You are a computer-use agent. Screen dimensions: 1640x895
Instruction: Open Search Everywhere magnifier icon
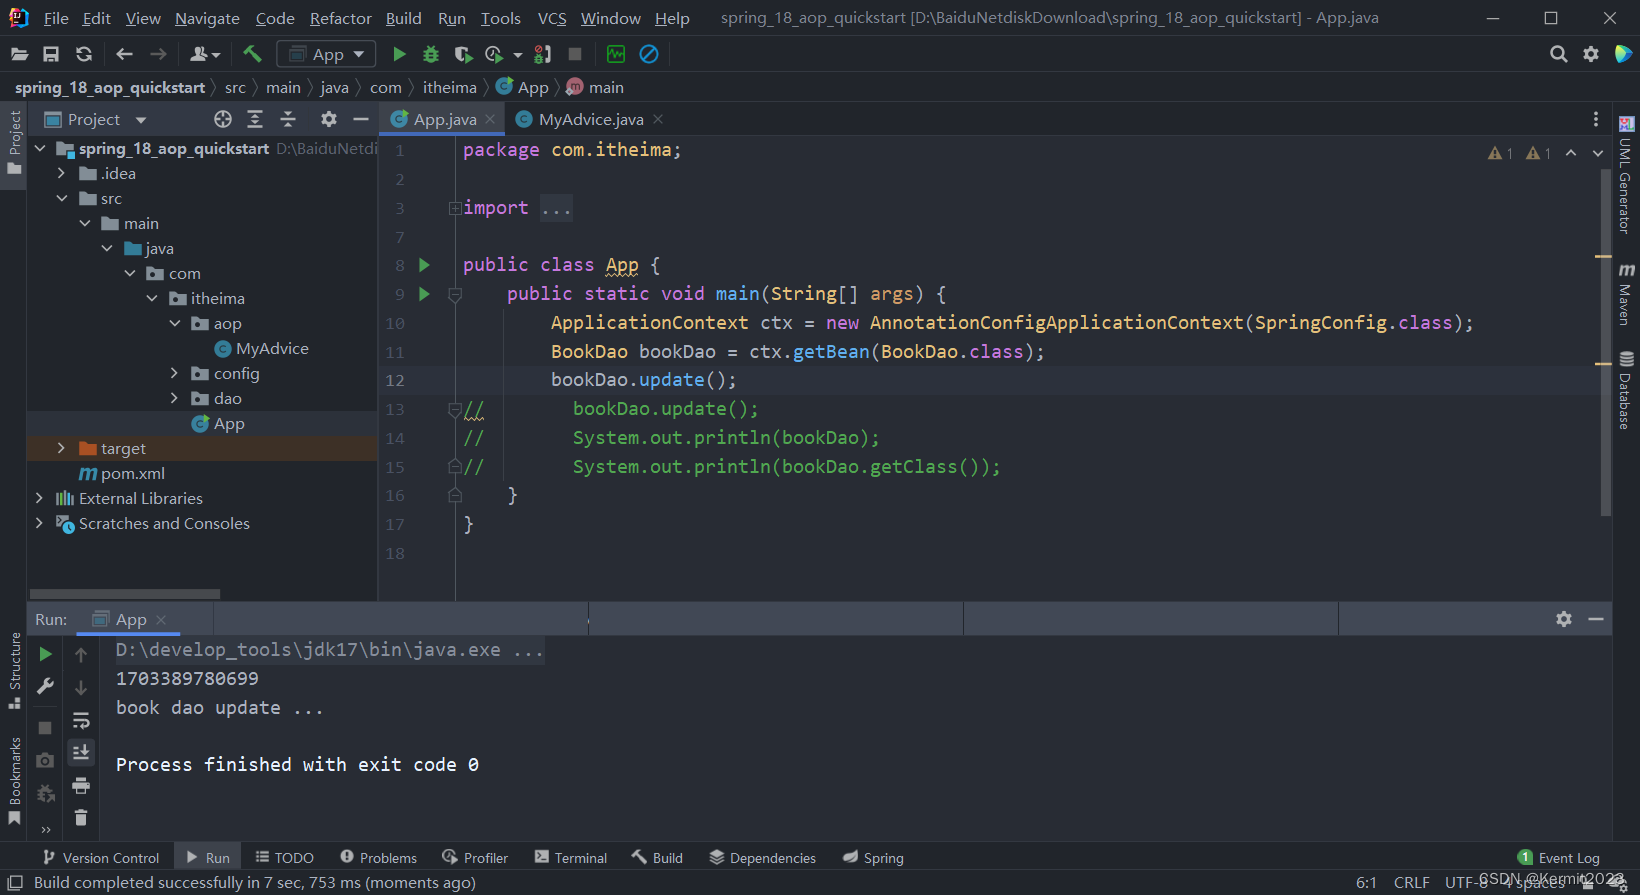pyautogui.click(x=1558, y=54)
